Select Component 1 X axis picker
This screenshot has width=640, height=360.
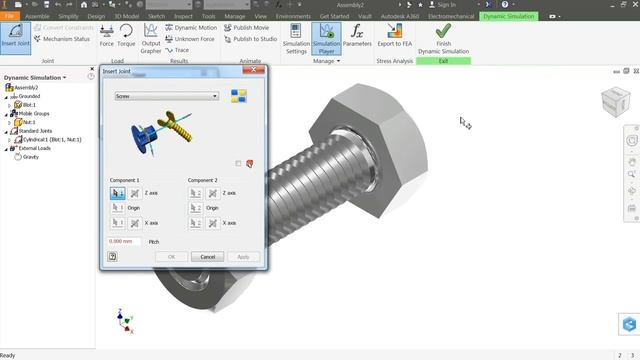tap(118, 223)
